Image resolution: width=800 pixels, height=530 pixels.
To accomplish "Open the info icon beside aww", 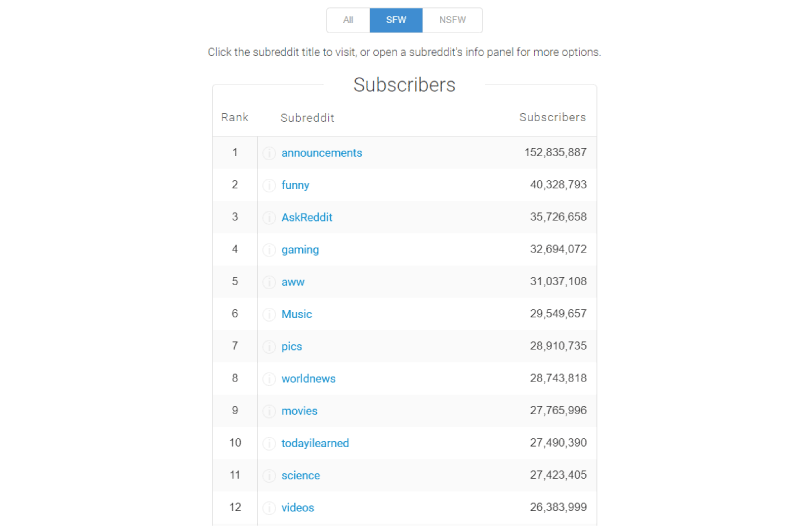I will tap(269, 282).
